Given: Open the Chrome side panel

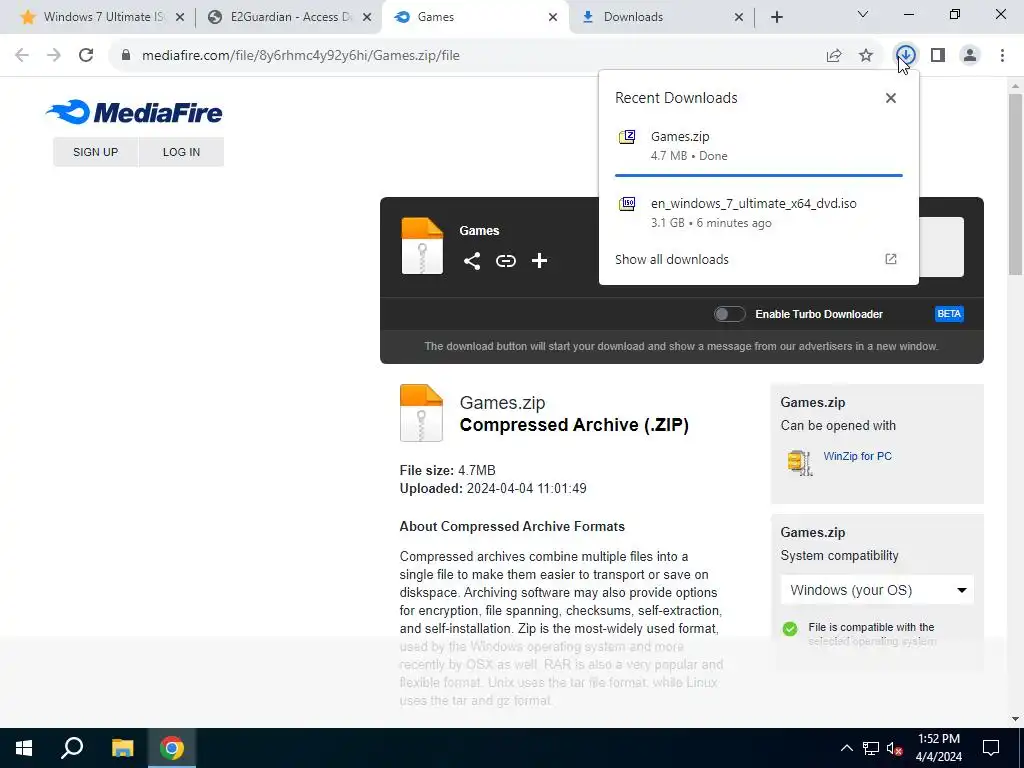Looking at the screenshot, I should (938, 56).
